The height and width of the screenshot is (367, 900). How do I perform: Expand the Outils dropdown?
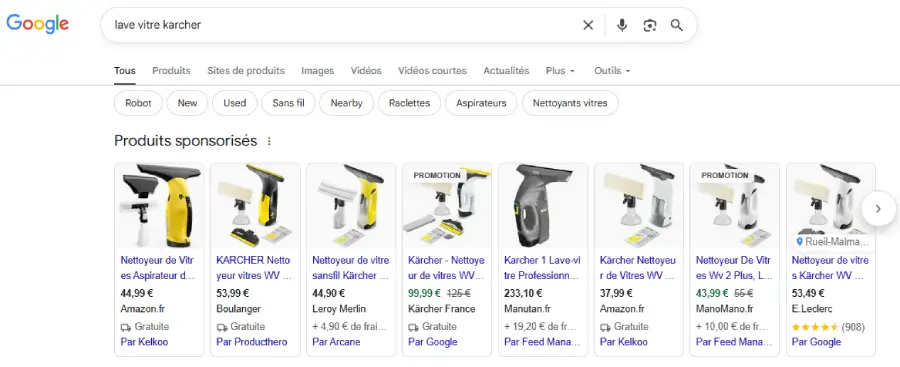(x=612, y=71)
